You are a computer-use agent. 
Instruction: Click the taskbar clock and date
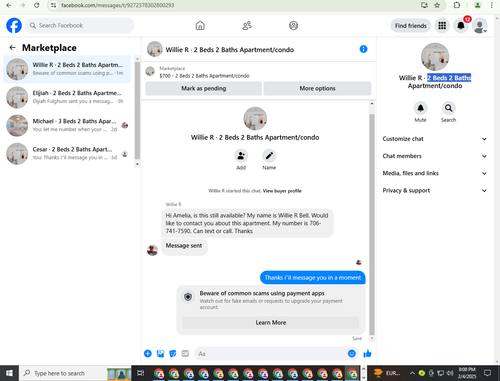pos(467,373)
